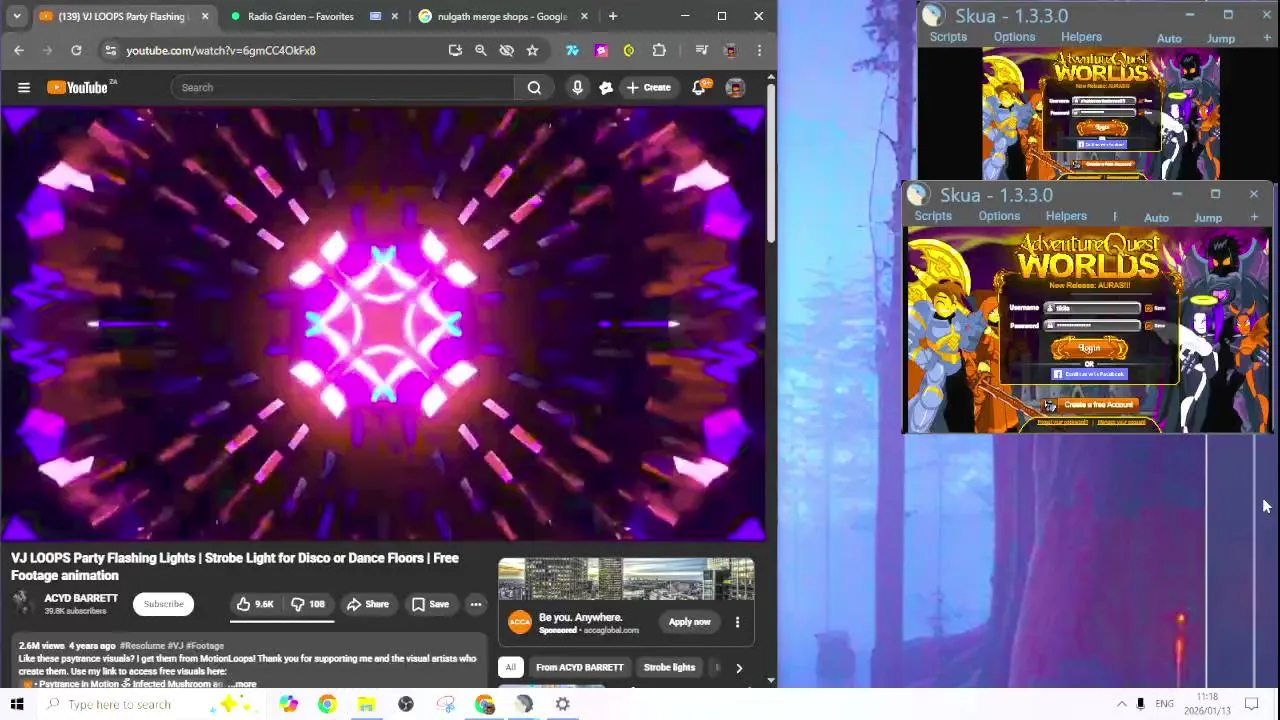Subscribe to ACYD BARRETT channel
1280x720 pixels.
tap(163, 604)
